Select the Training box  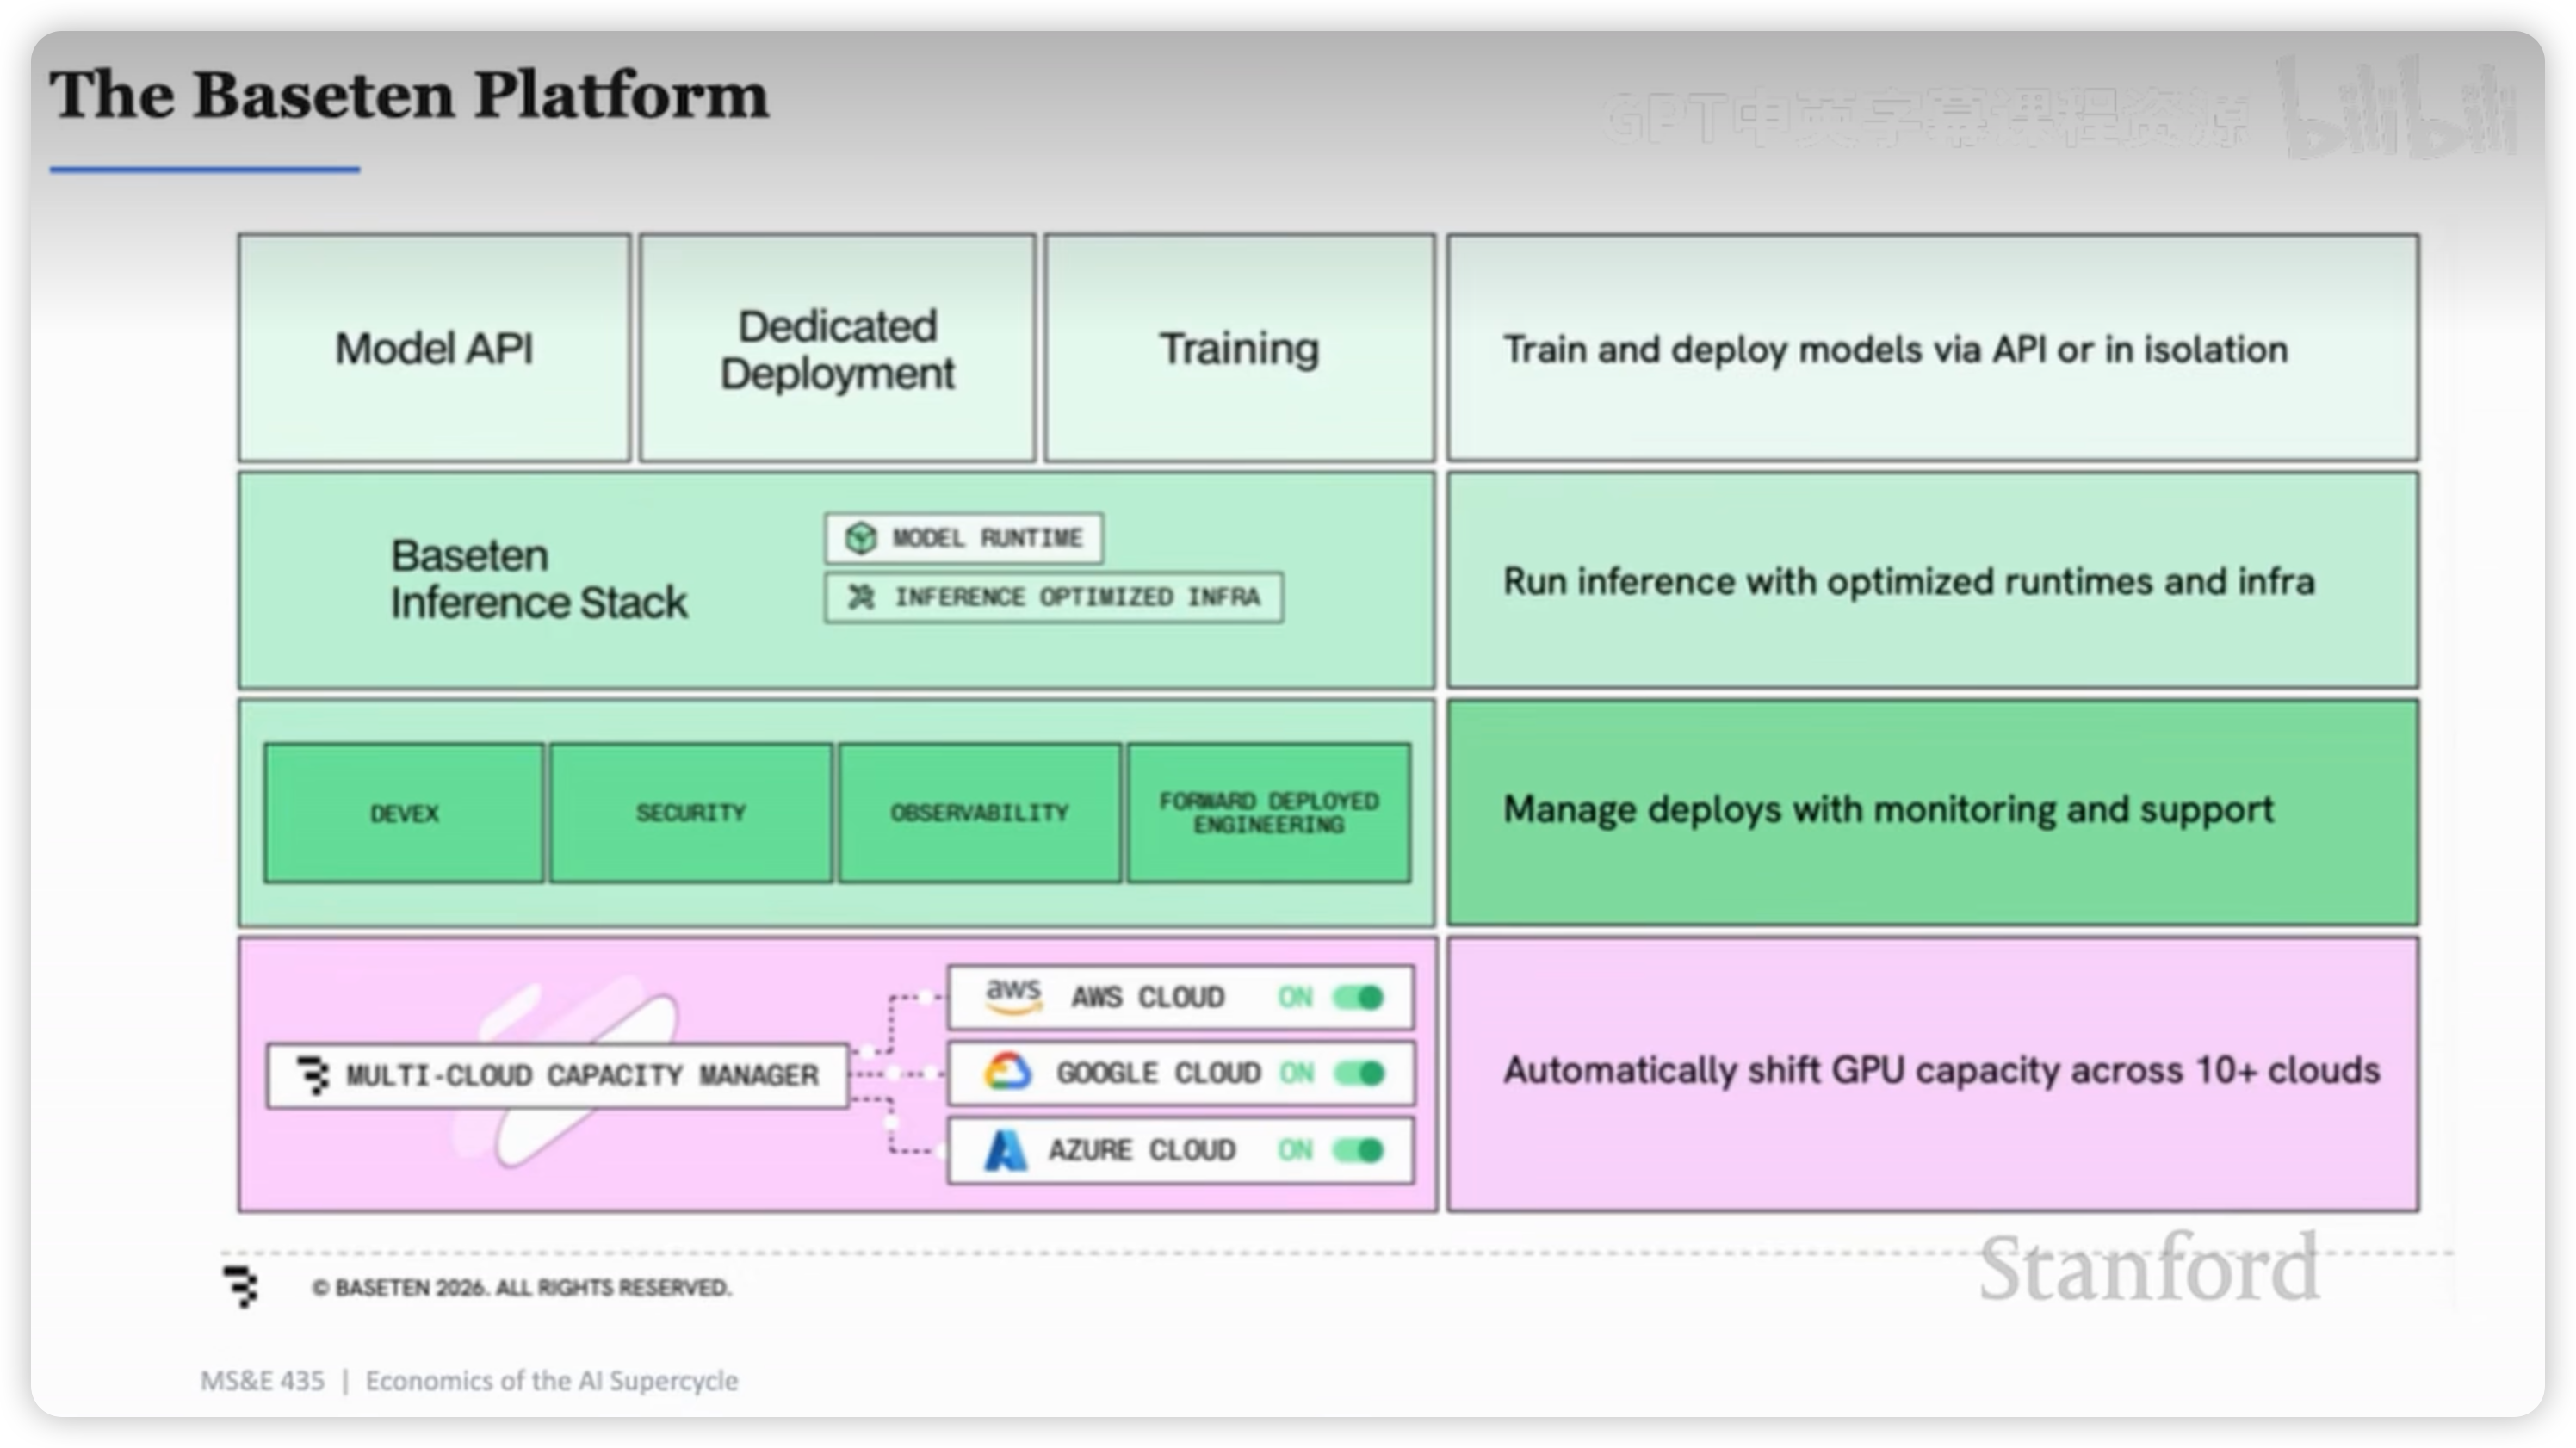(1239, 348)
